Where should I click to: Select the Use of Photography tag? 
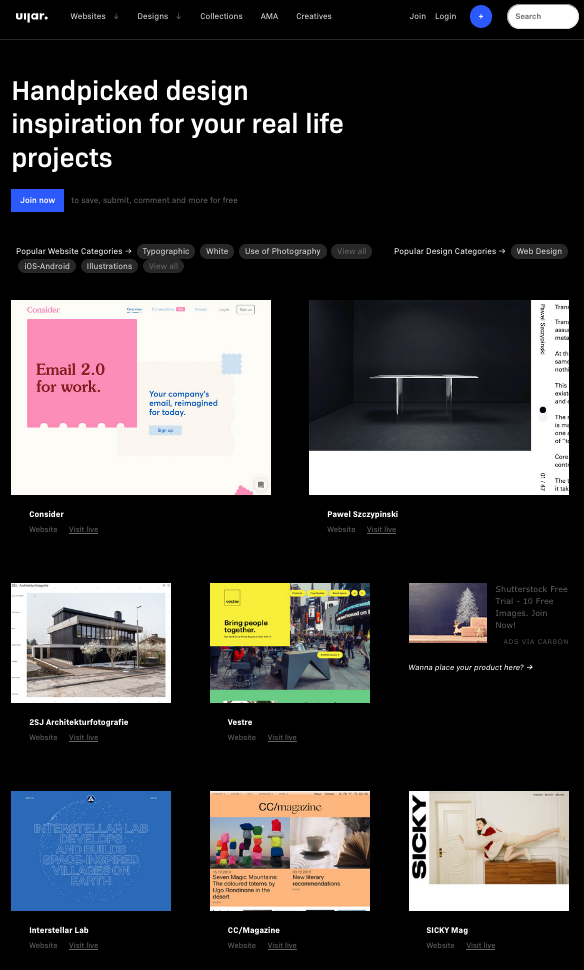(x=283, y=251)
